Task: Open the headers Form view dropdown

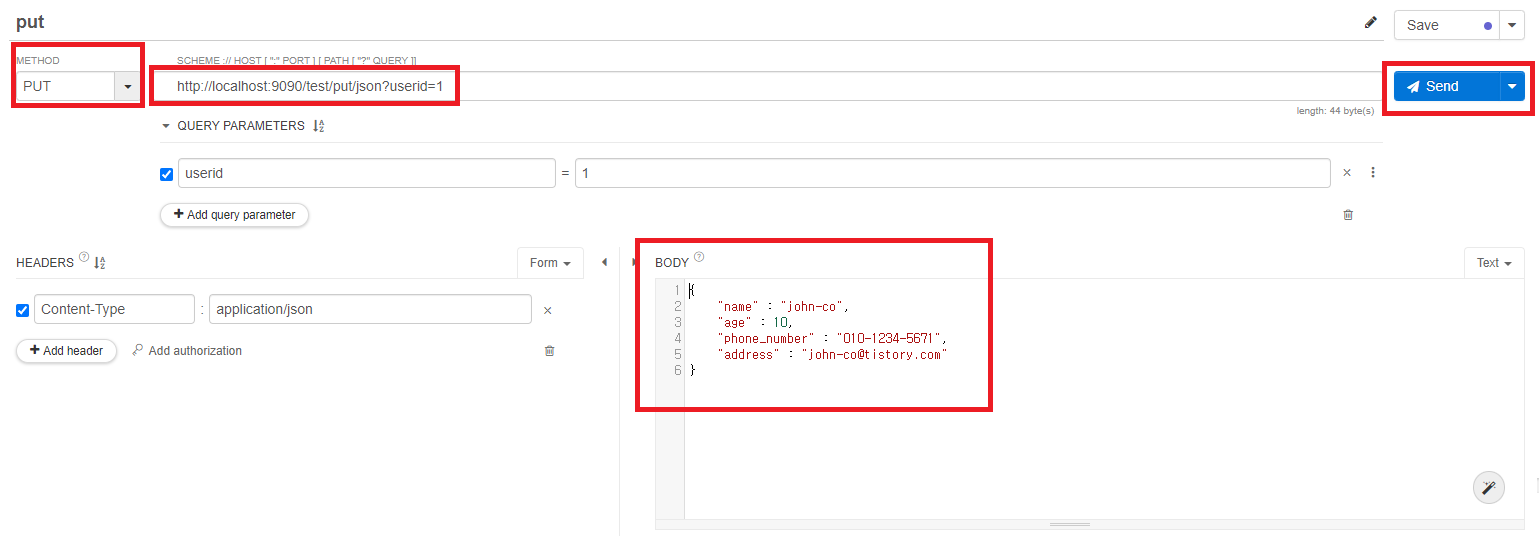Action: [551, 263]
